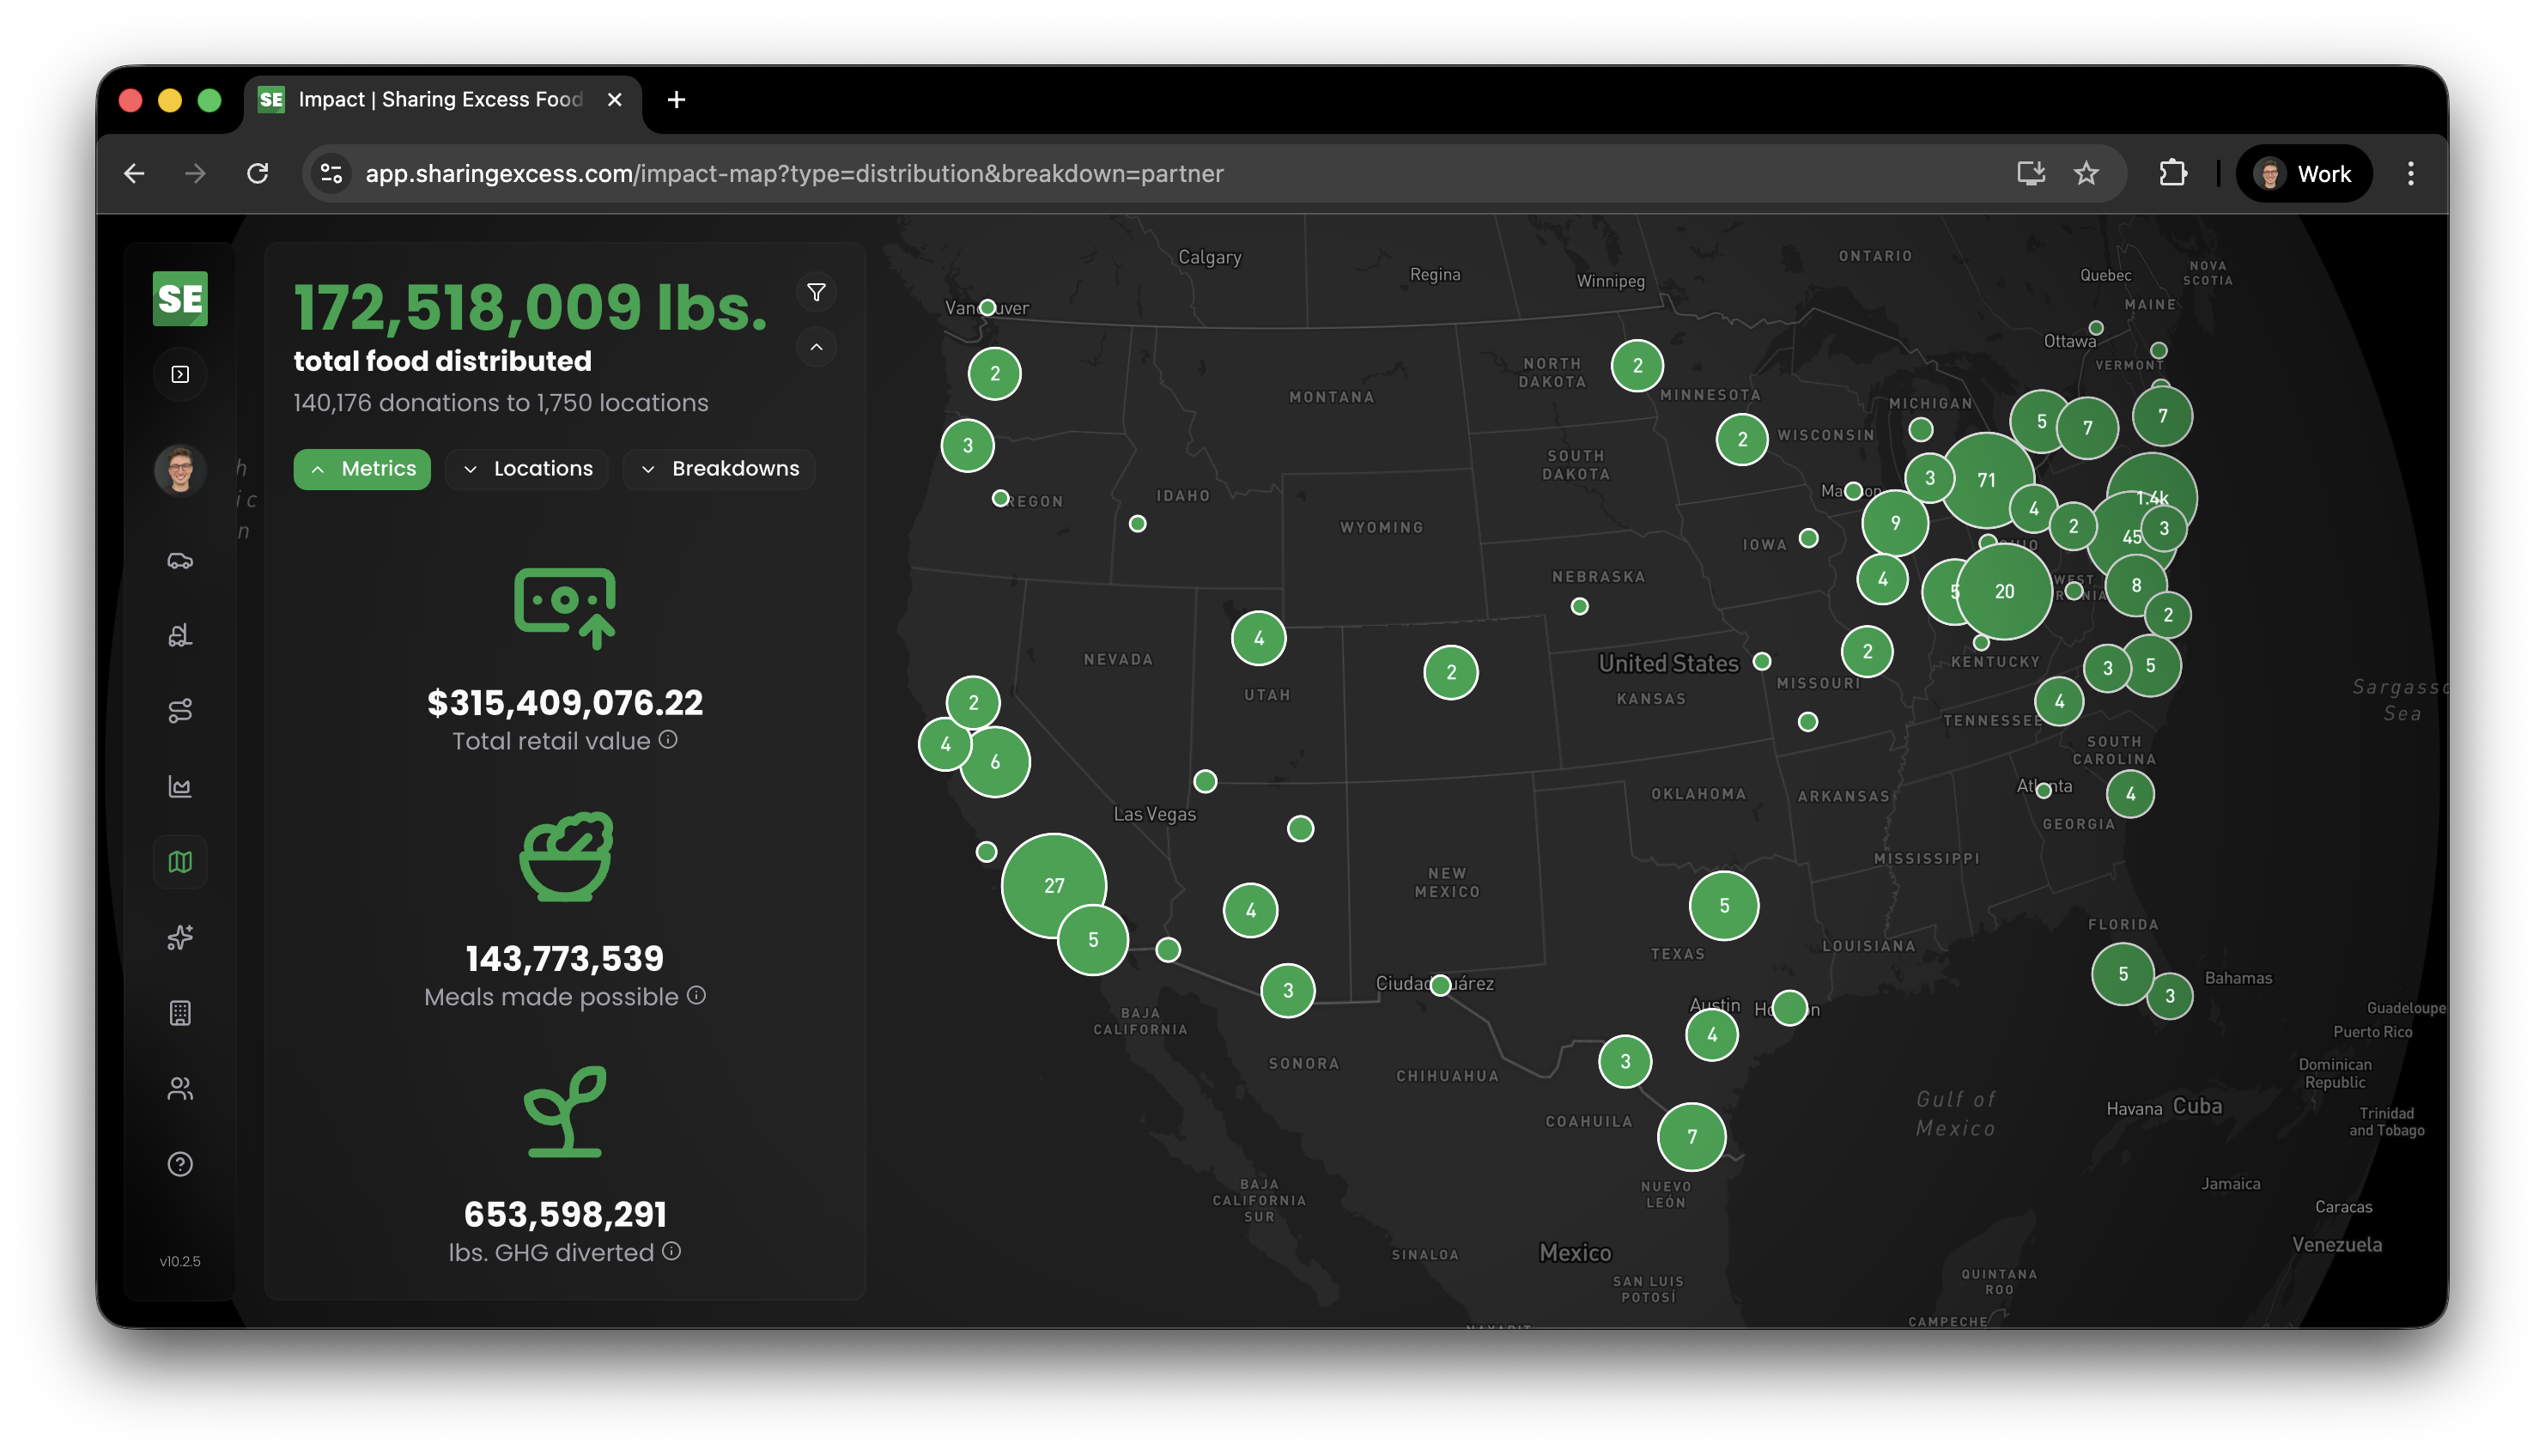Click the browser address bar URL
Image resolution: width=2545 pixels, height=1456 pixels.
[794, 174]
